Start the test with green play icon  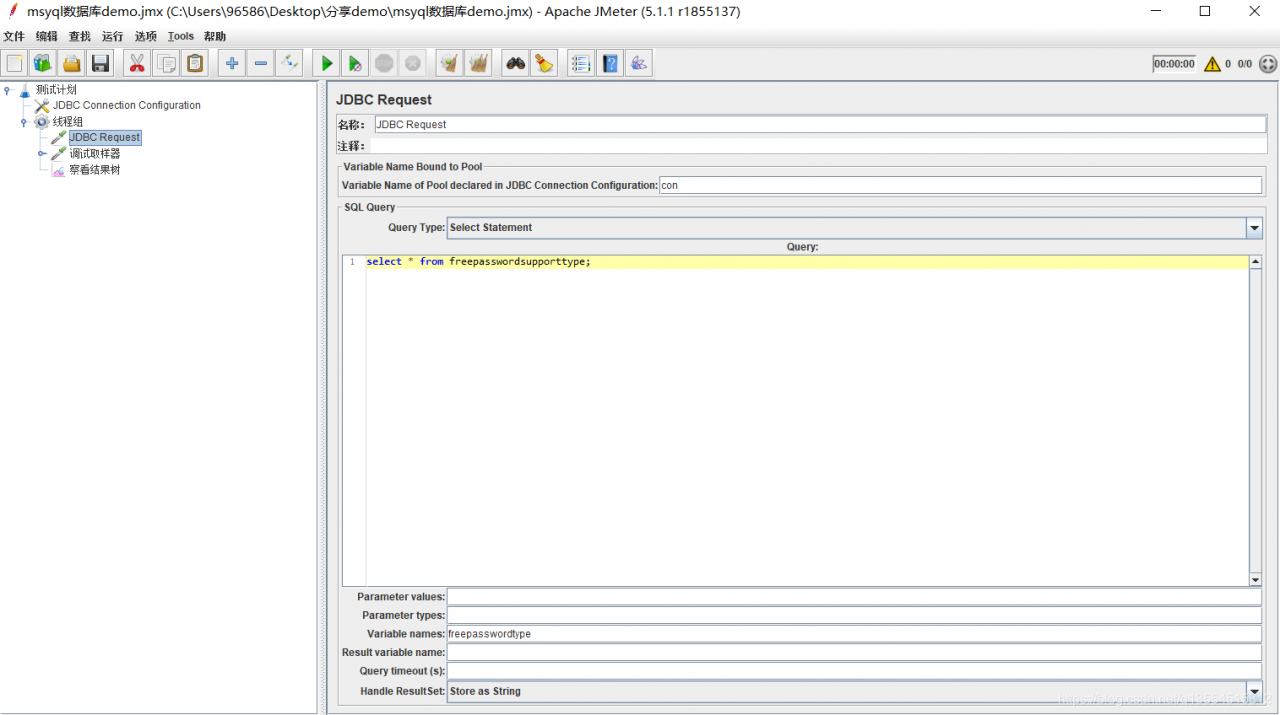[x=327, y=64]
